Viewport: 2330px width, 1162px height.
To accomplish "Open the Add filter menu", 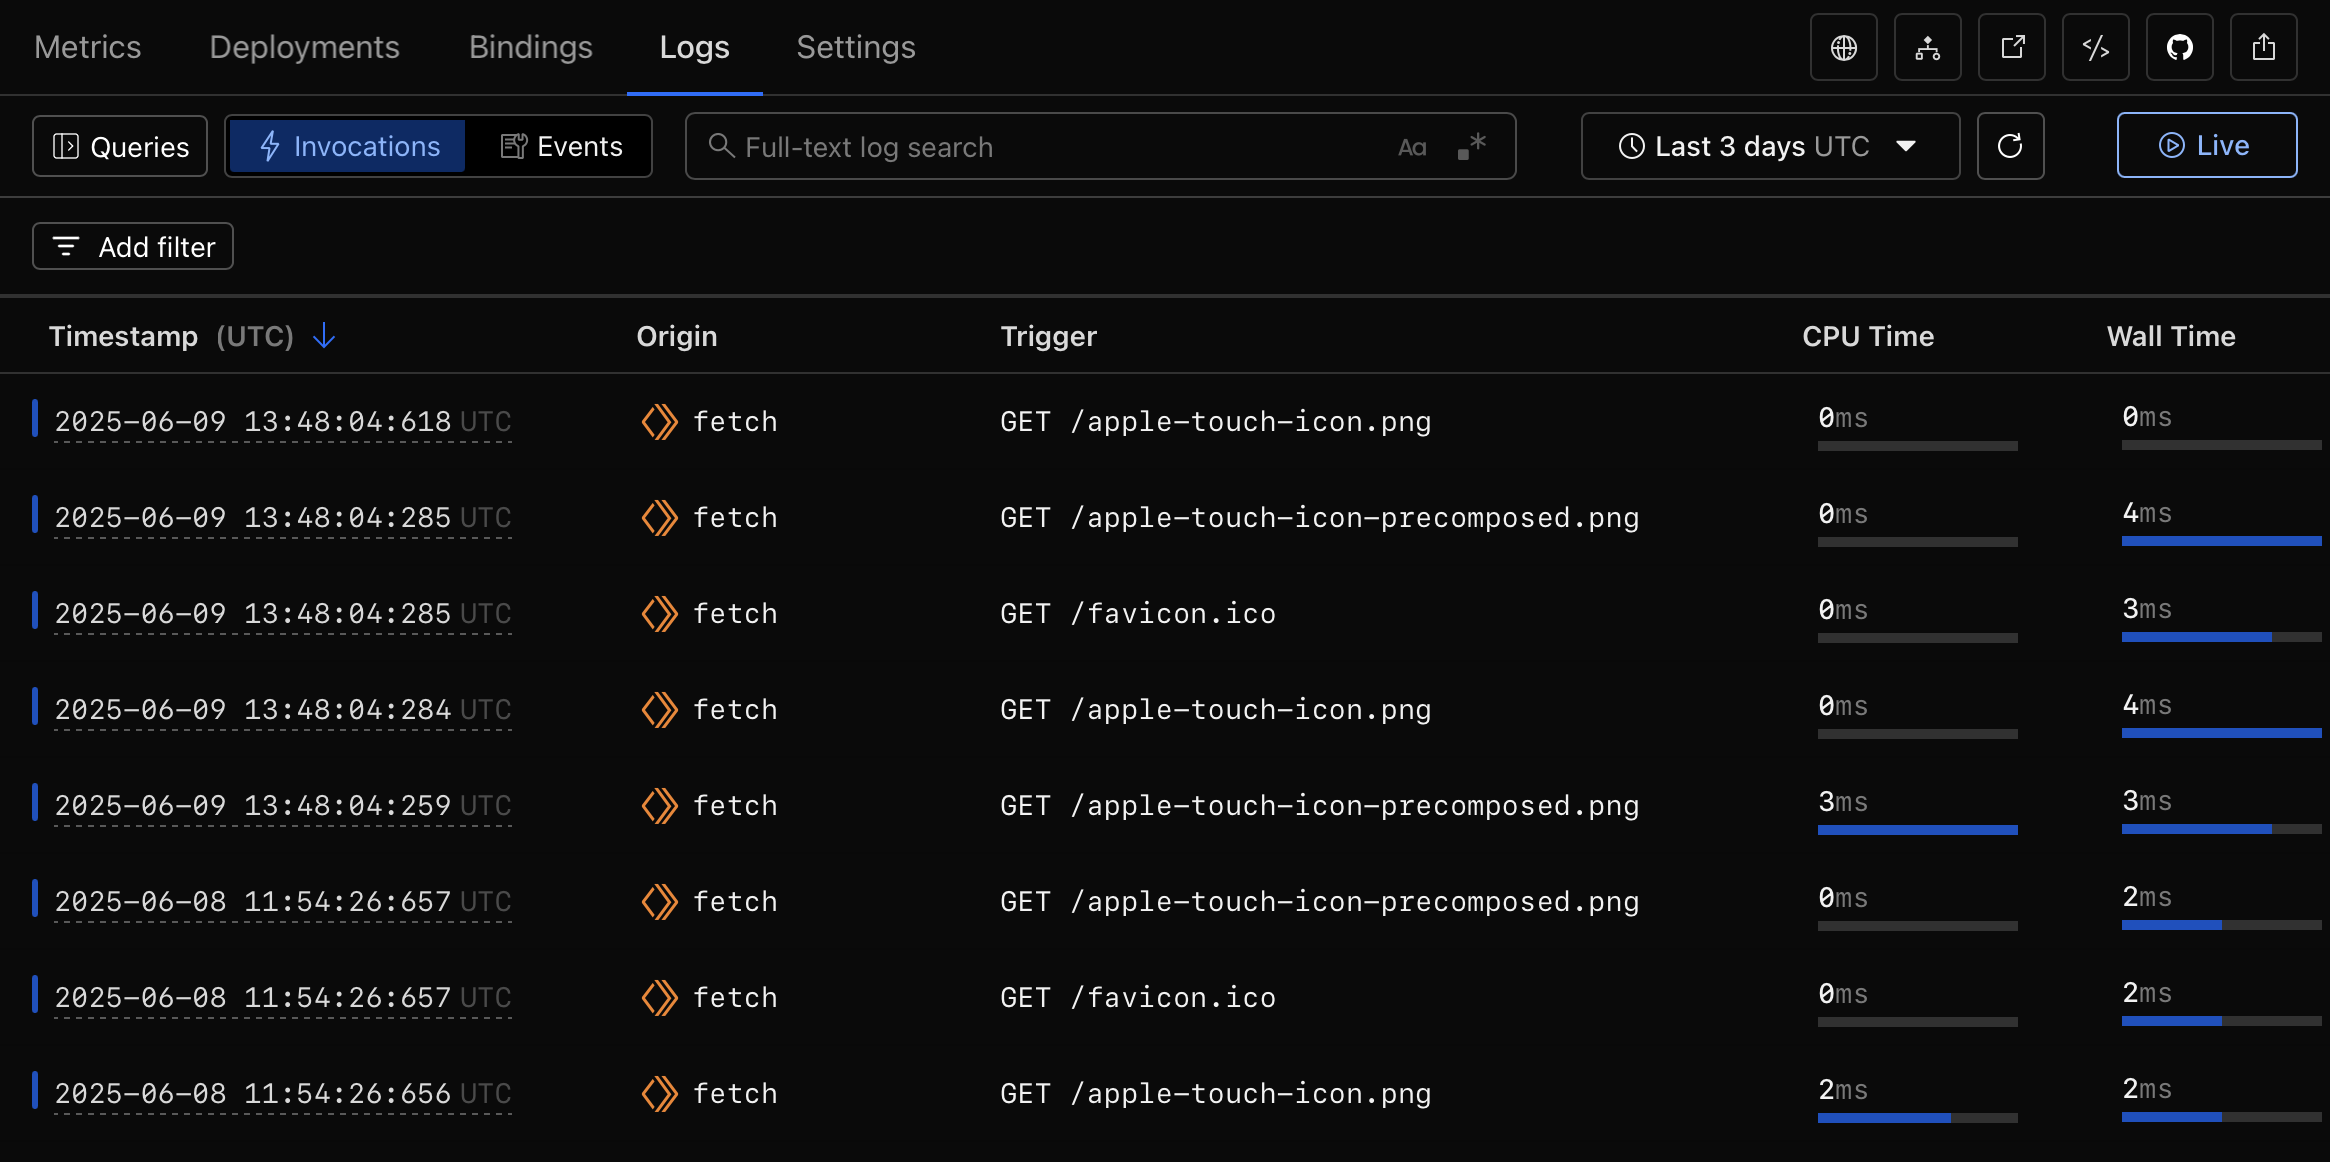I will tap(133, 246).
